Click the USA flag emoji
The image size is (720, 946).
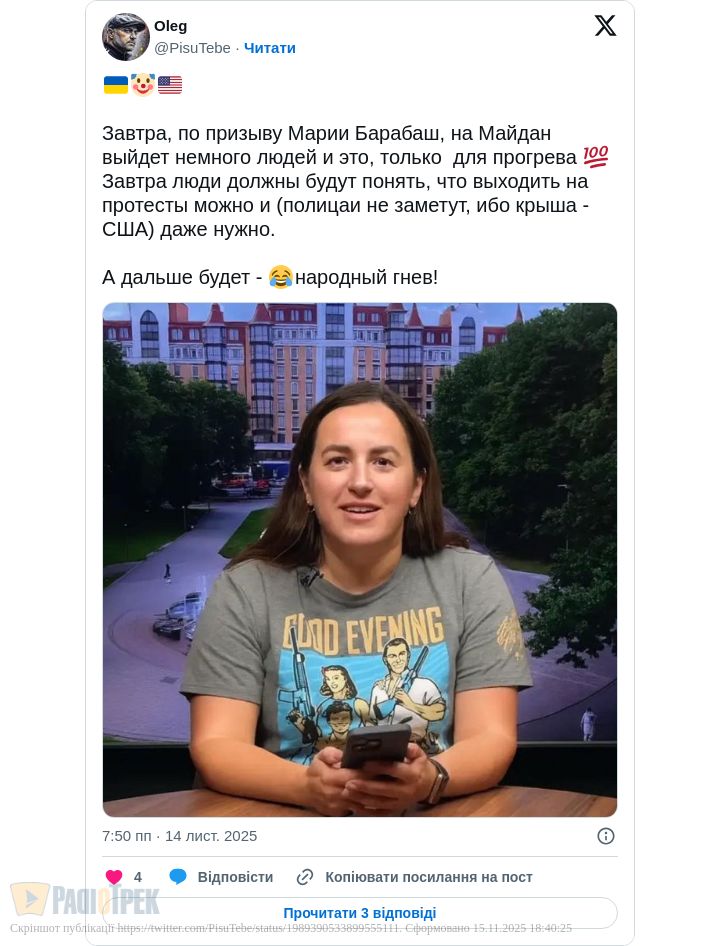pos(170,85)
